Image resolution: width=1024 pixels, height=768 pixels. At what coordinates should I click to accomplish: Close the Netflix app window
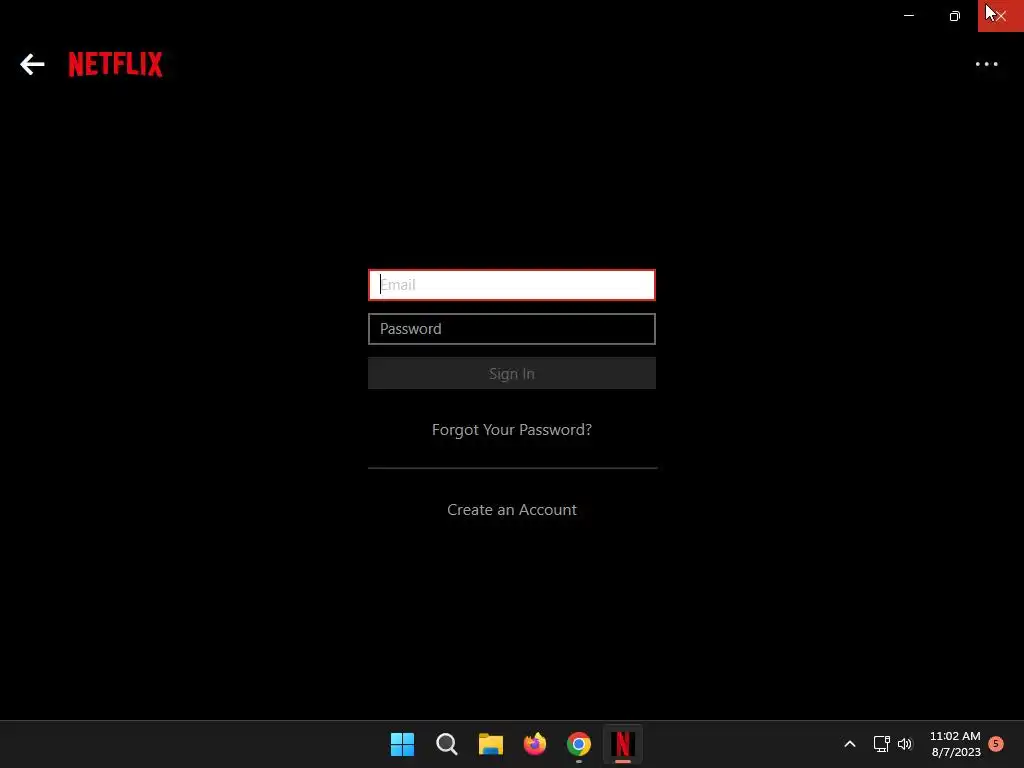point(1000,16)
